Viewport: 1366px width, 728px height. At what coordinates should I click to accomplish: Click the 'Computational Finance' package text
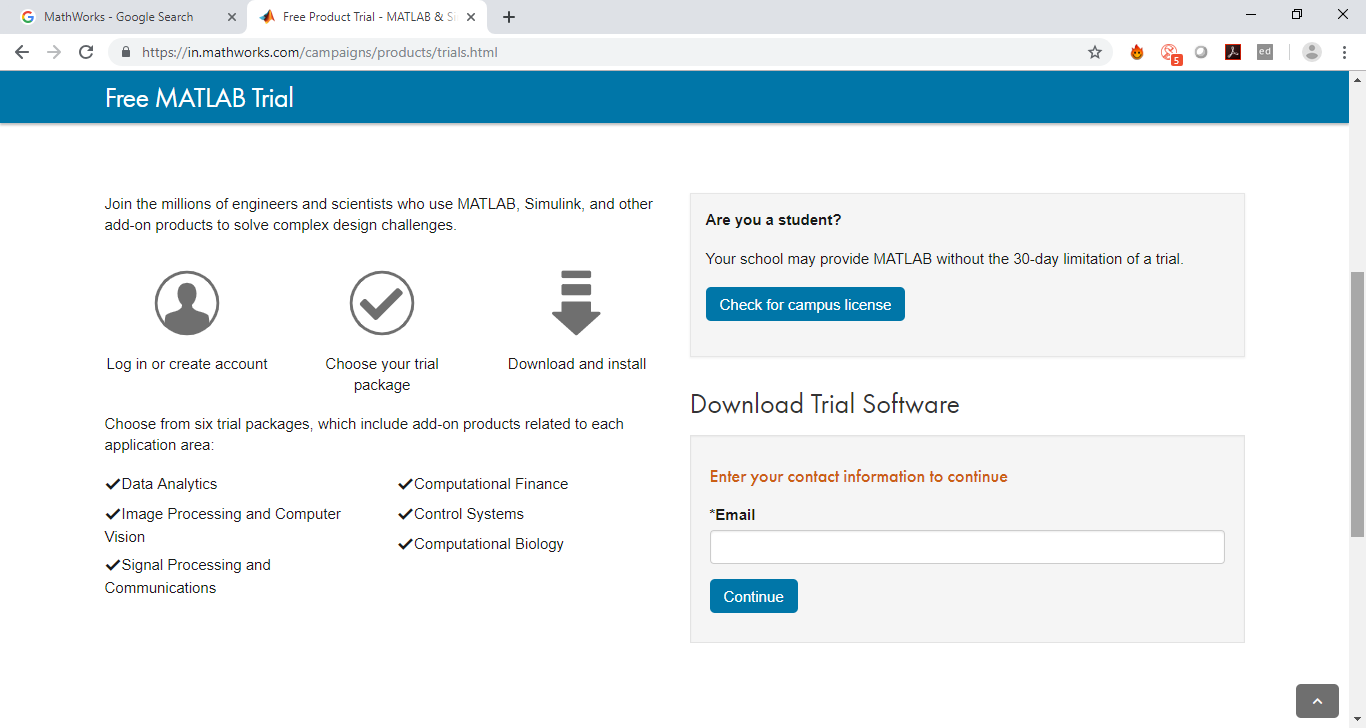(x=491, y=484)
